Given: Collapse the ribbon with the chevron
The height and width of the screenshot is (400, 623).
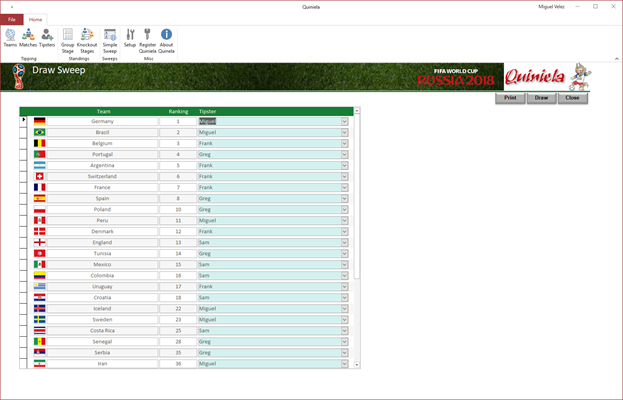Looking at the screenshot, I should [617, 59].
